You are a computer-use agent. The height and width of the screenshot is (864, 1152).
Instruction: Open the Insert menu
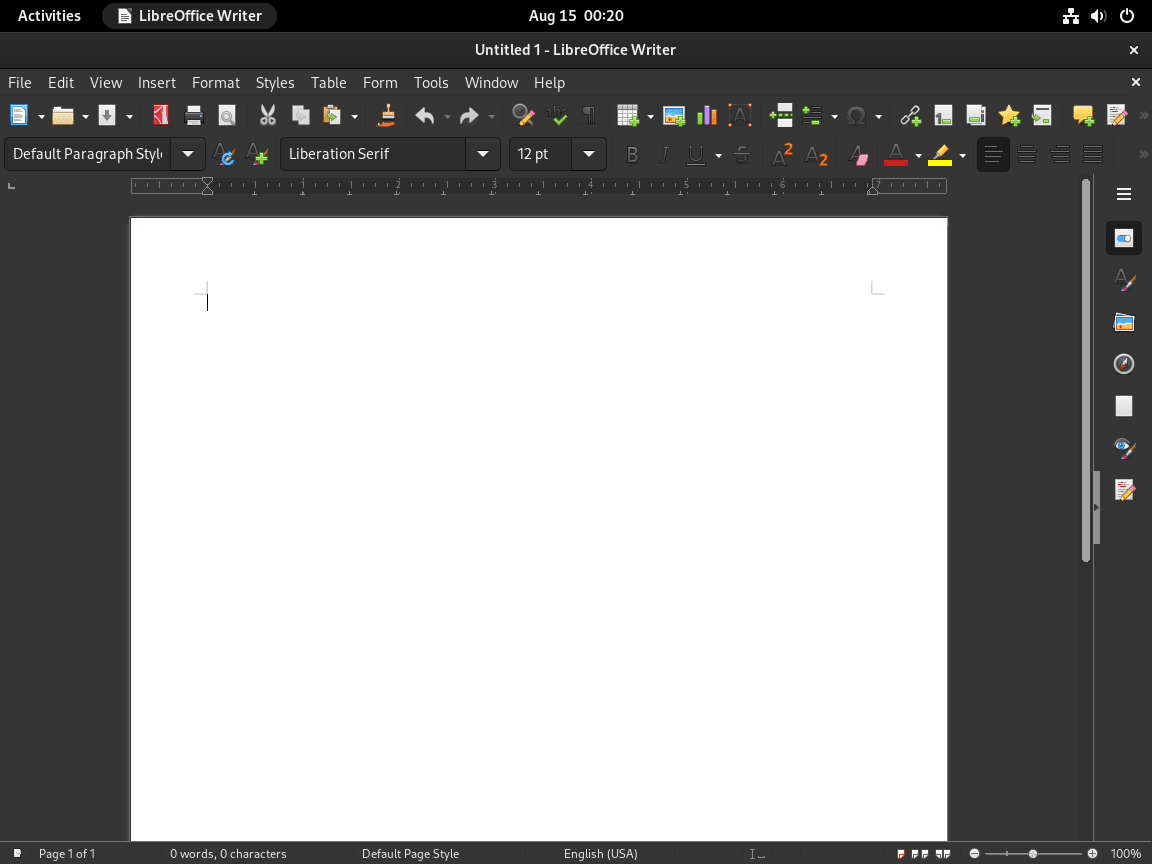coord(157,82)
